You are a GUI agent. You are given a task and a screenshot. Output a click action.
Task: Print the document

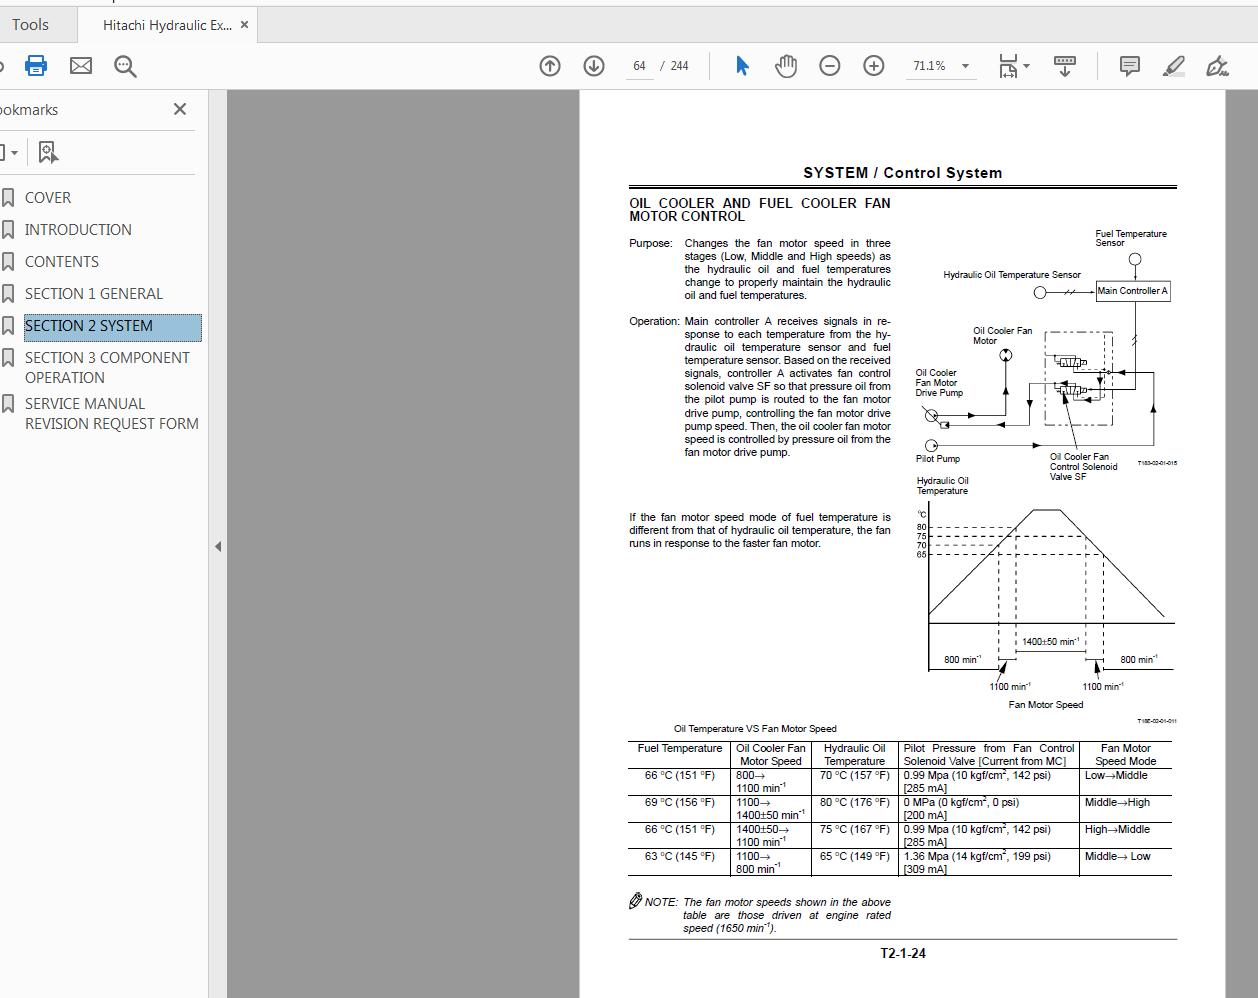[x=37, y=66]
